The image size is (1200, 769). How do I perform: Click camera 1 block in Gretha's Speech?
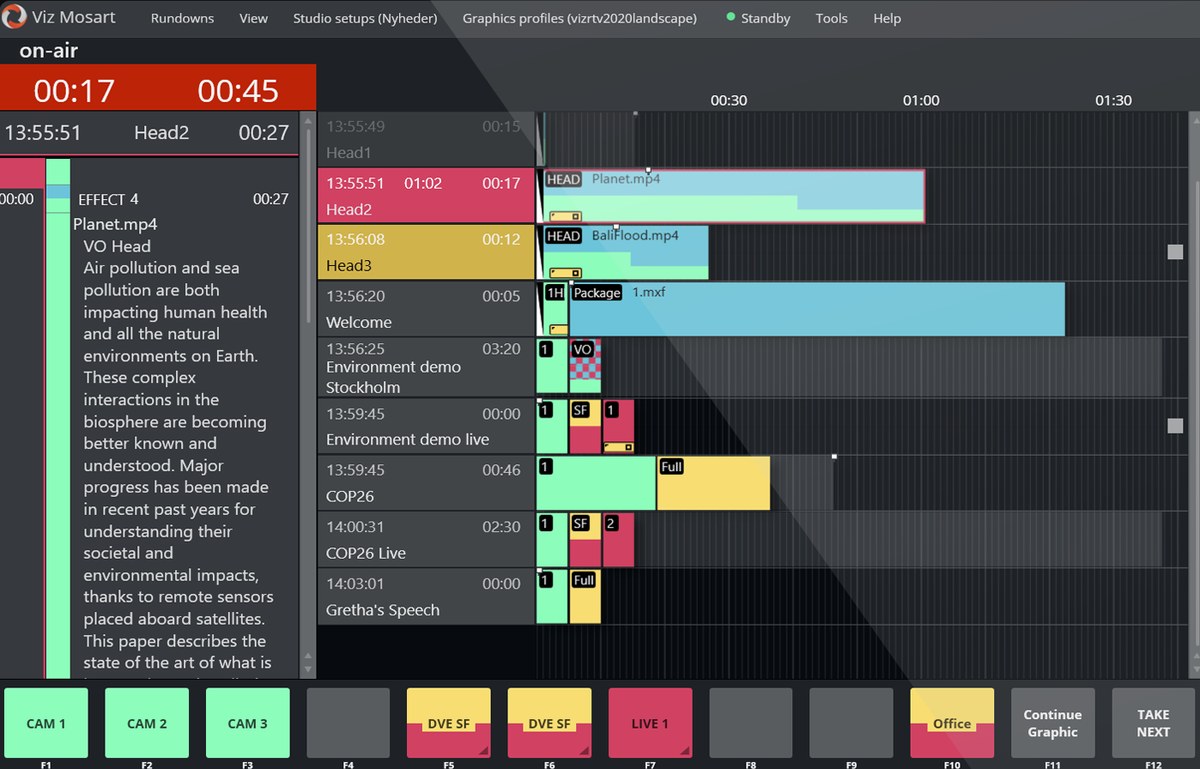tap(552, 597)
